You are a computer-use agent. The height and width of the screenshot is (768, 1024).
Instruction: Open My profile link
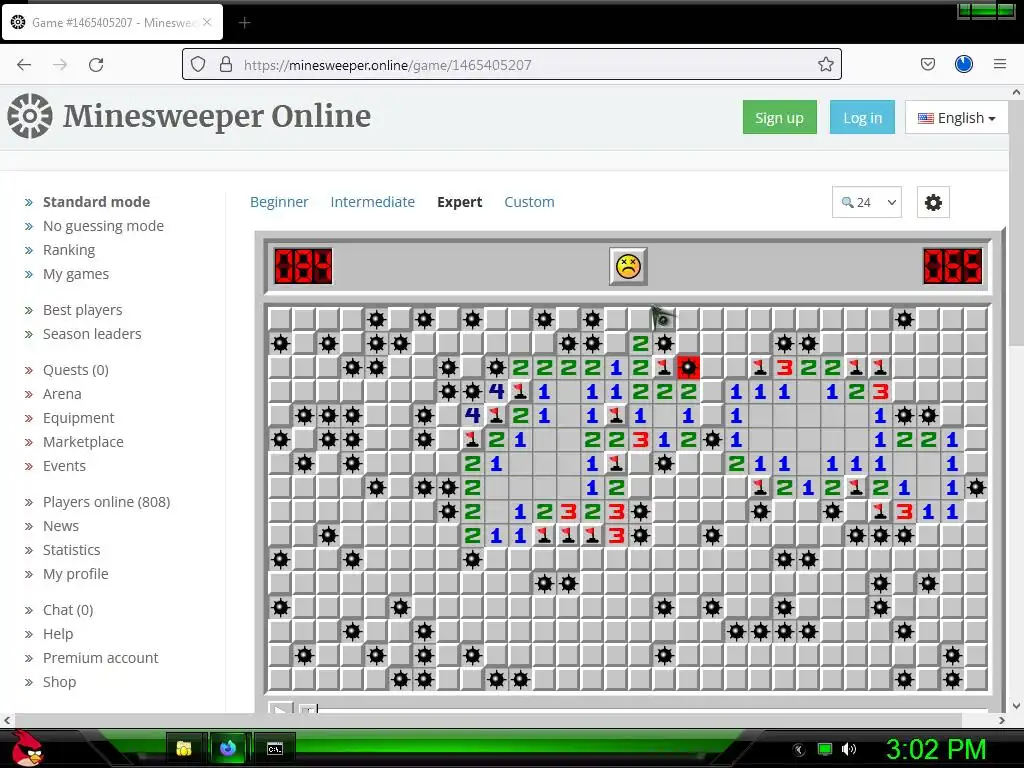pyautogui.click(x=76, y=574)
